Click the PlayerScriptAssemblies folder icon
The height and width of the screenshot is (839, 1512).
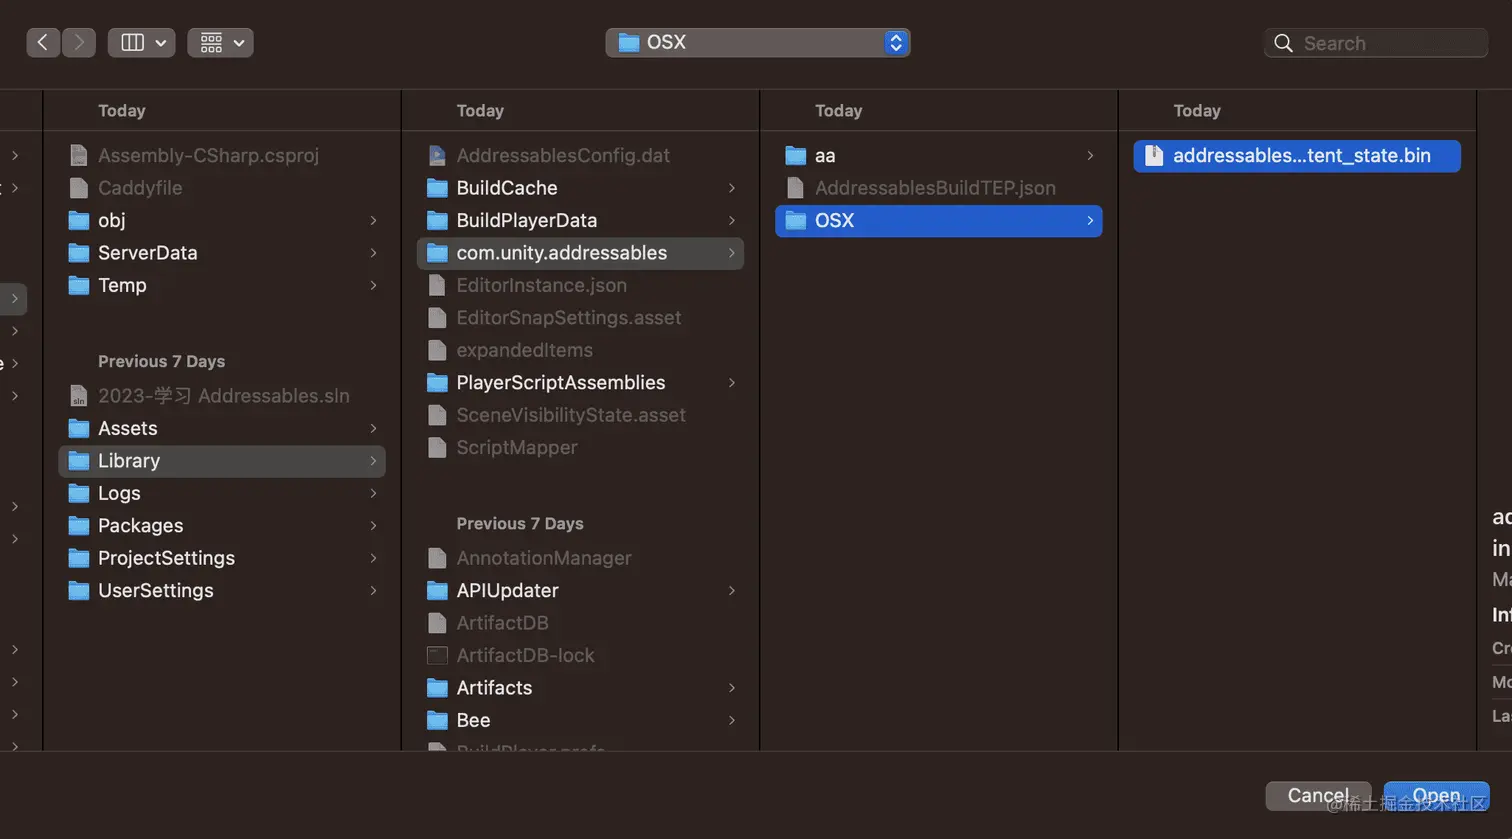coord(437,383)
